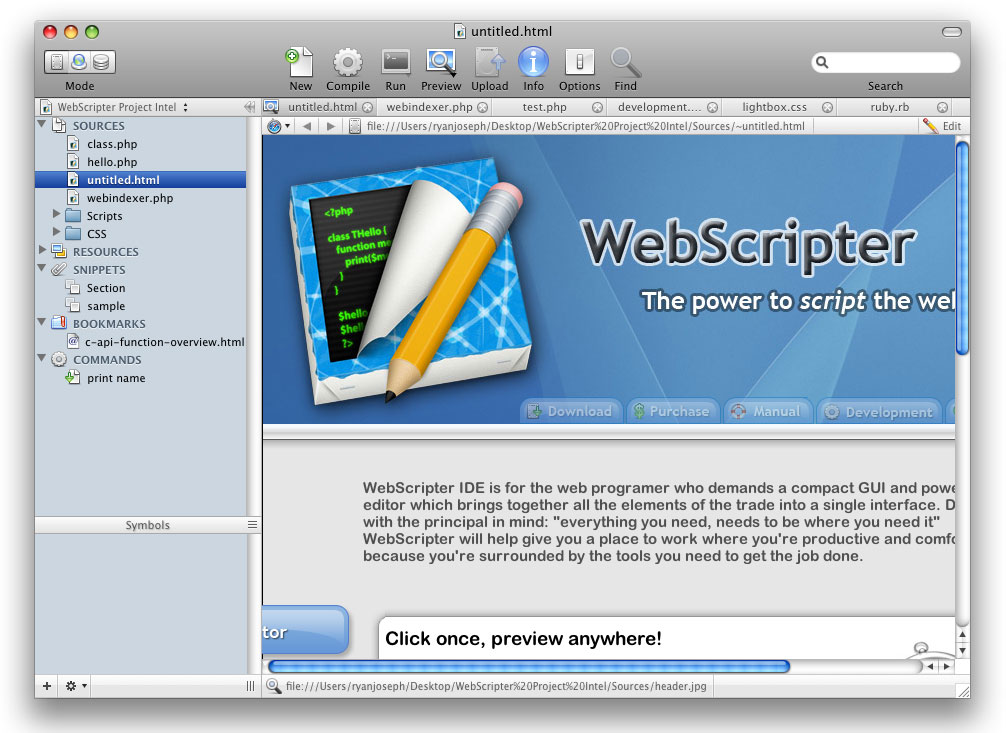
Task: Switch Mode to the editor segment
Action: click(x=56, y=62)
